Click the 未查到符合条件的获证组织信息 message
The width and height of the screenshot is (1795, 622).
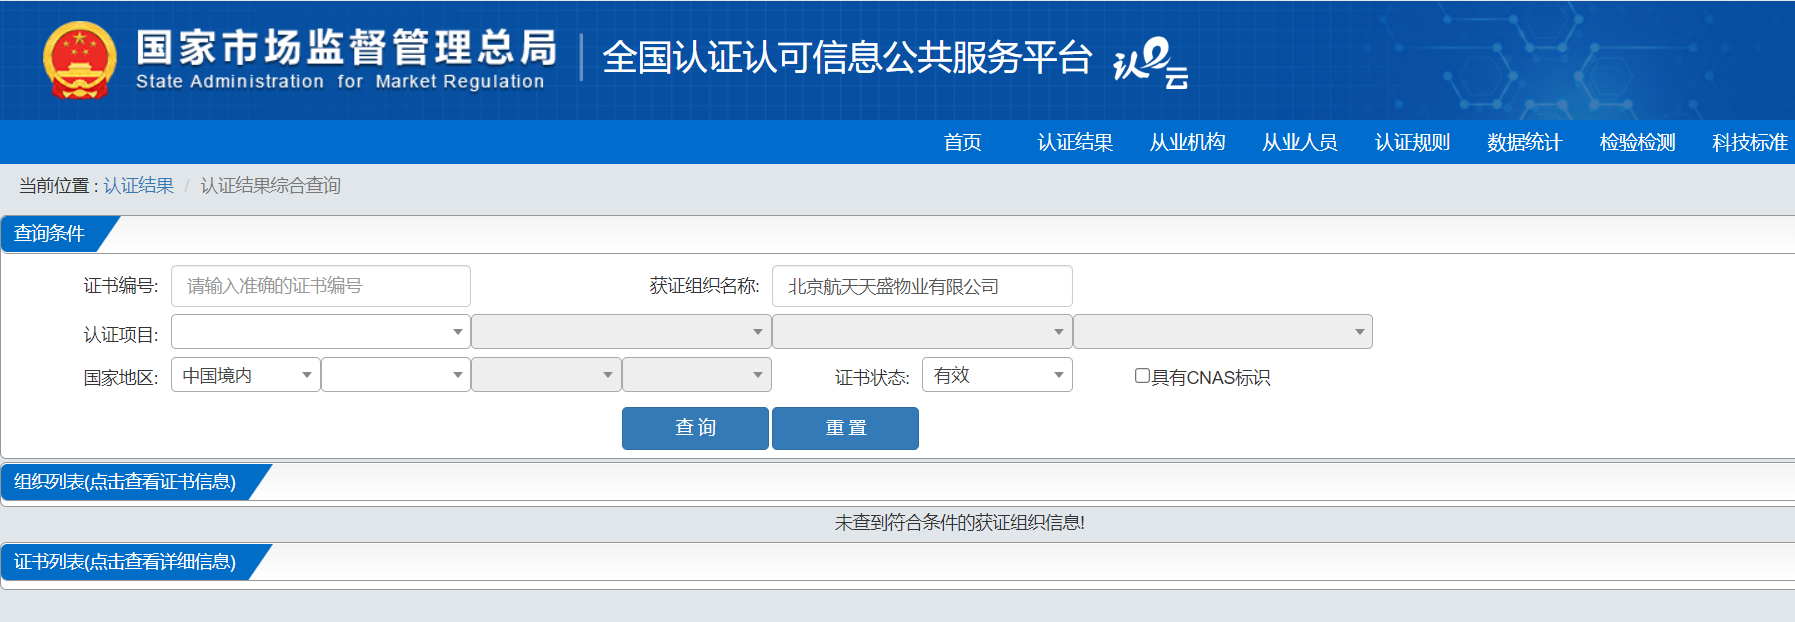[x=960, y=523]
